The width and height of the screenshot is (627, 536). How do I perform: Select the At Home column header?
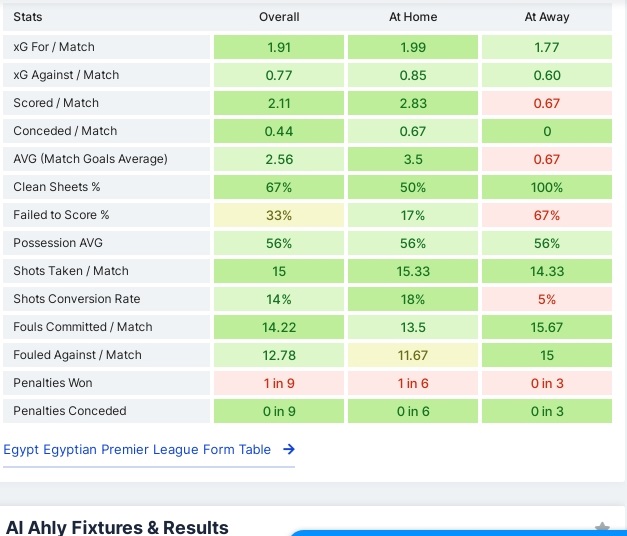click(x=413, y=17)
